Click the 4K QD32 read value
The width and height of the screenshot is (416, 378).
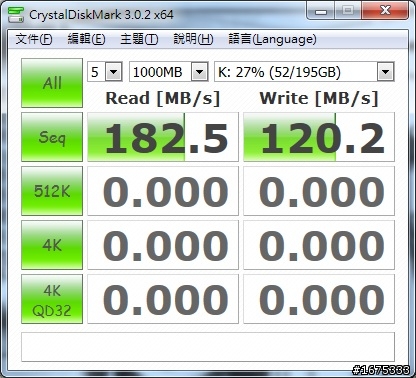point(163,299)
